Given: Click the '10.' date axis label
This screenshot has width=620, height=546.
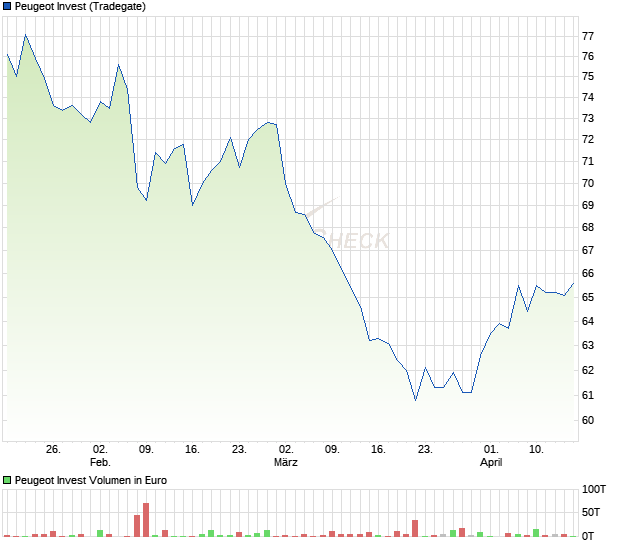Looking at the screenshot, I should (x=536, y=450).
